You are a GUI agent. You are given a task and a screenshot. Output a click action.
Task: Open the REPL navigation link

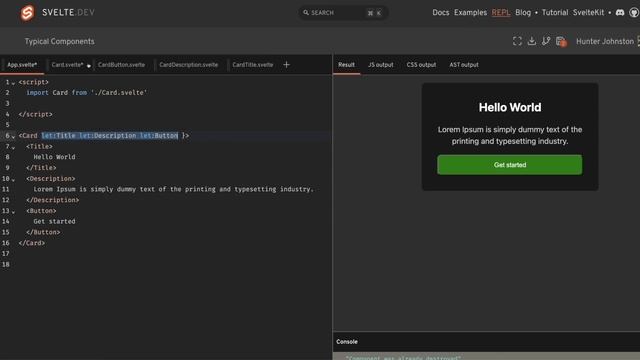pos(501,13)
